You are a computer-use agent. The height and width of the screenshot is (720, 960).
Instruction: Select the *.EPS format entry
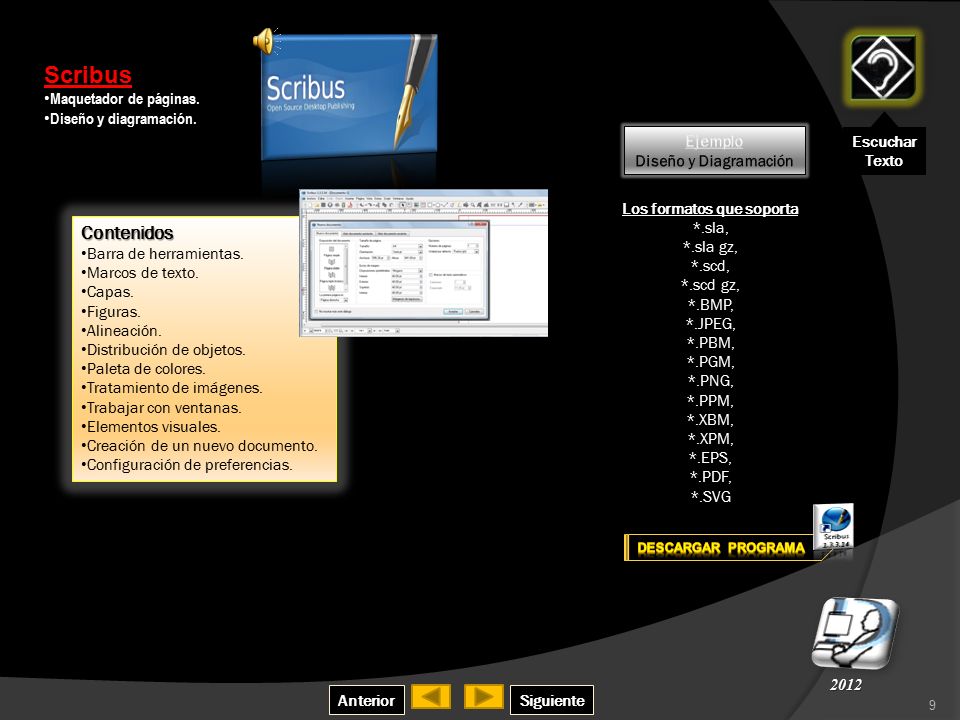(x=710, y=457)
